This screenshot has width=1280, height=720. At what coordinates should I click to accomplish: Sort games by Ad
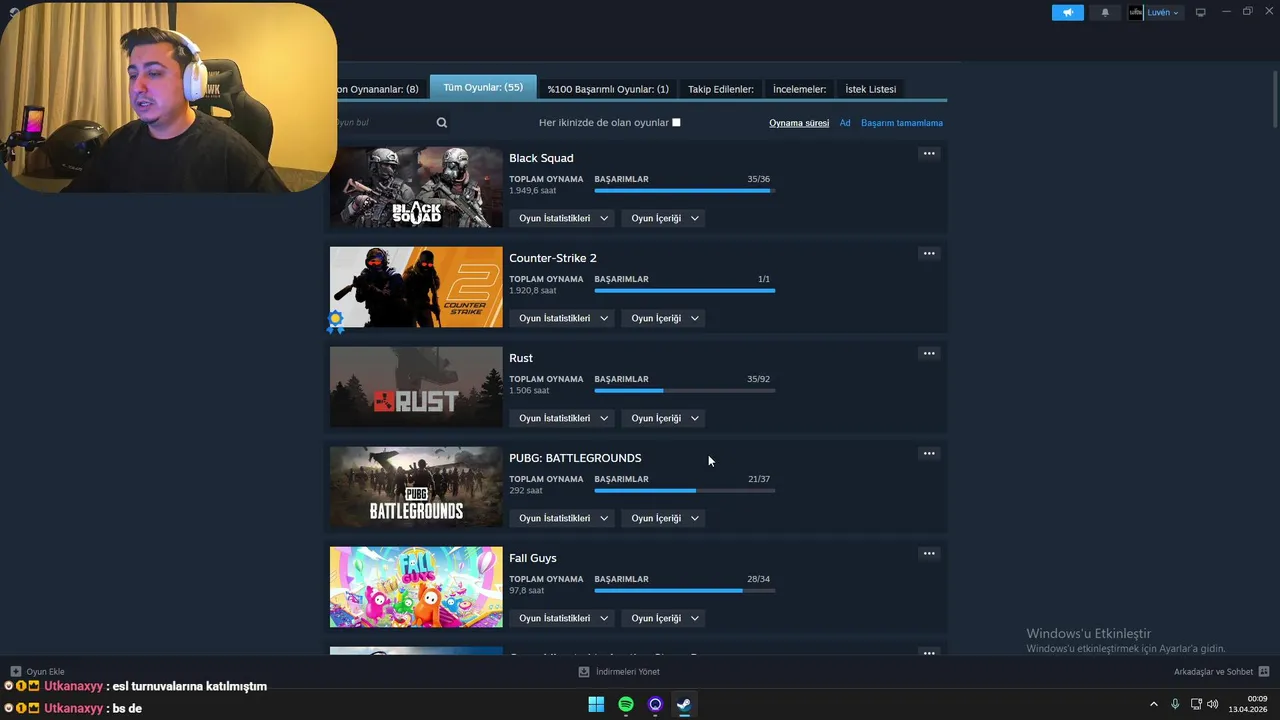[845, 123]
